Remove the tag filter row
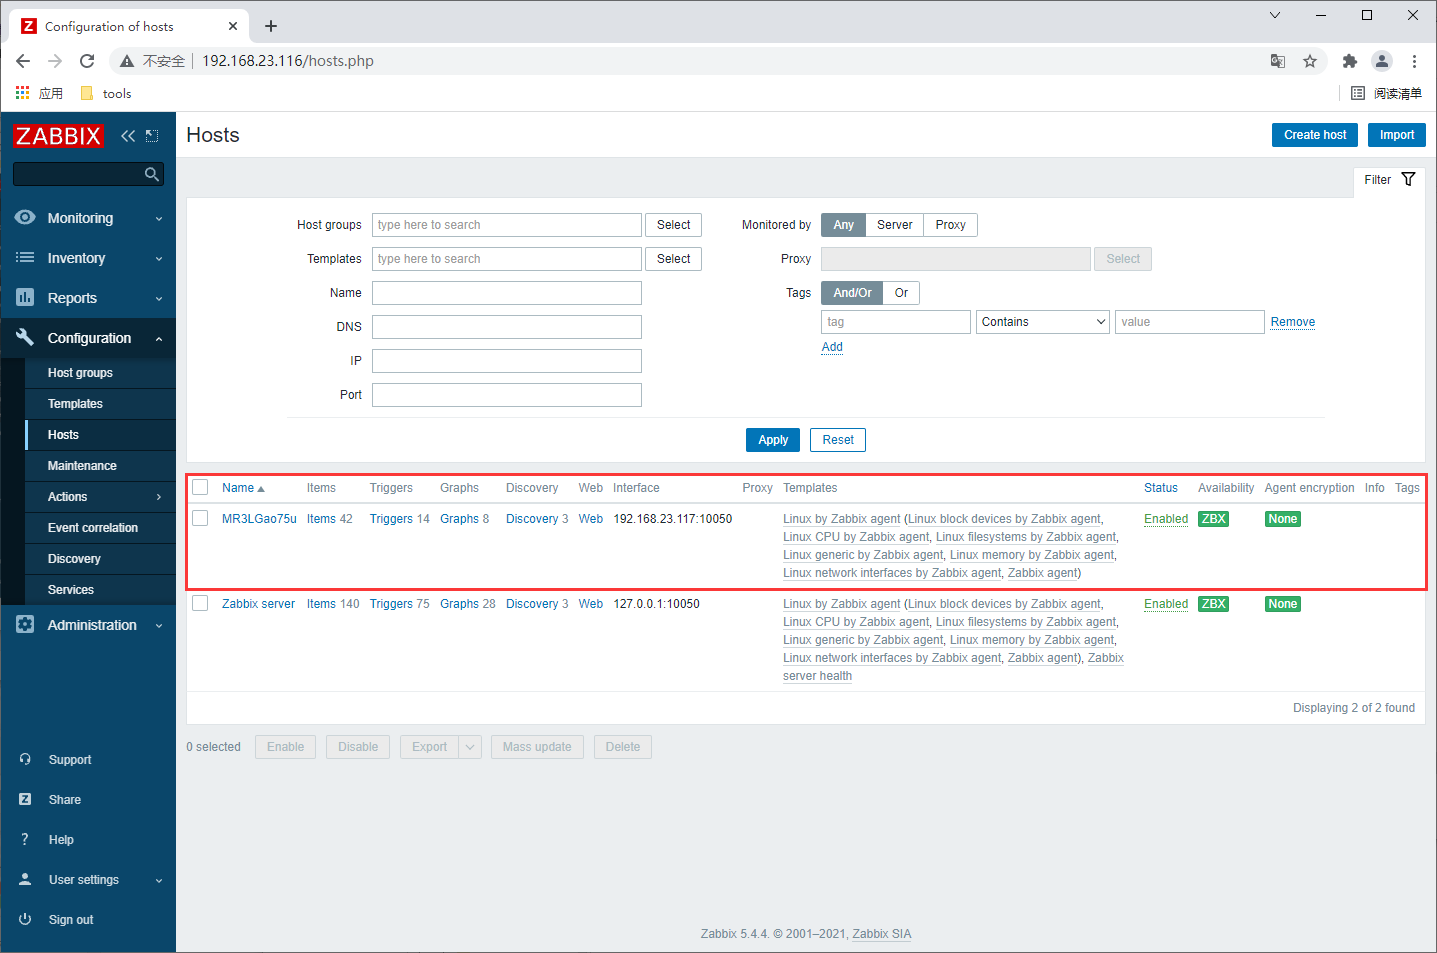The width and height of the screenshot is (1437, 953). 1293,322
